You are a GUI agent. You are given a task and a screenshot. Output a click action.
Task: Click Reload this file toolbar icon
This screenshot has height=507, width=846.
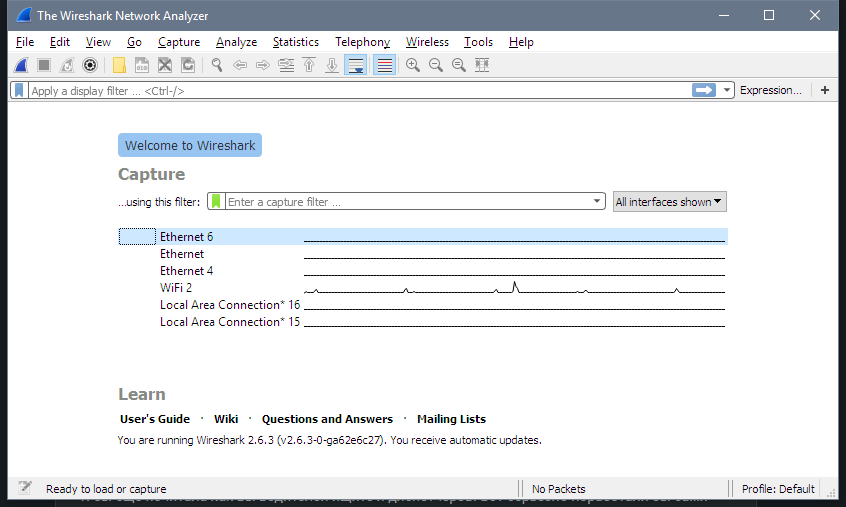coord(188,65)
